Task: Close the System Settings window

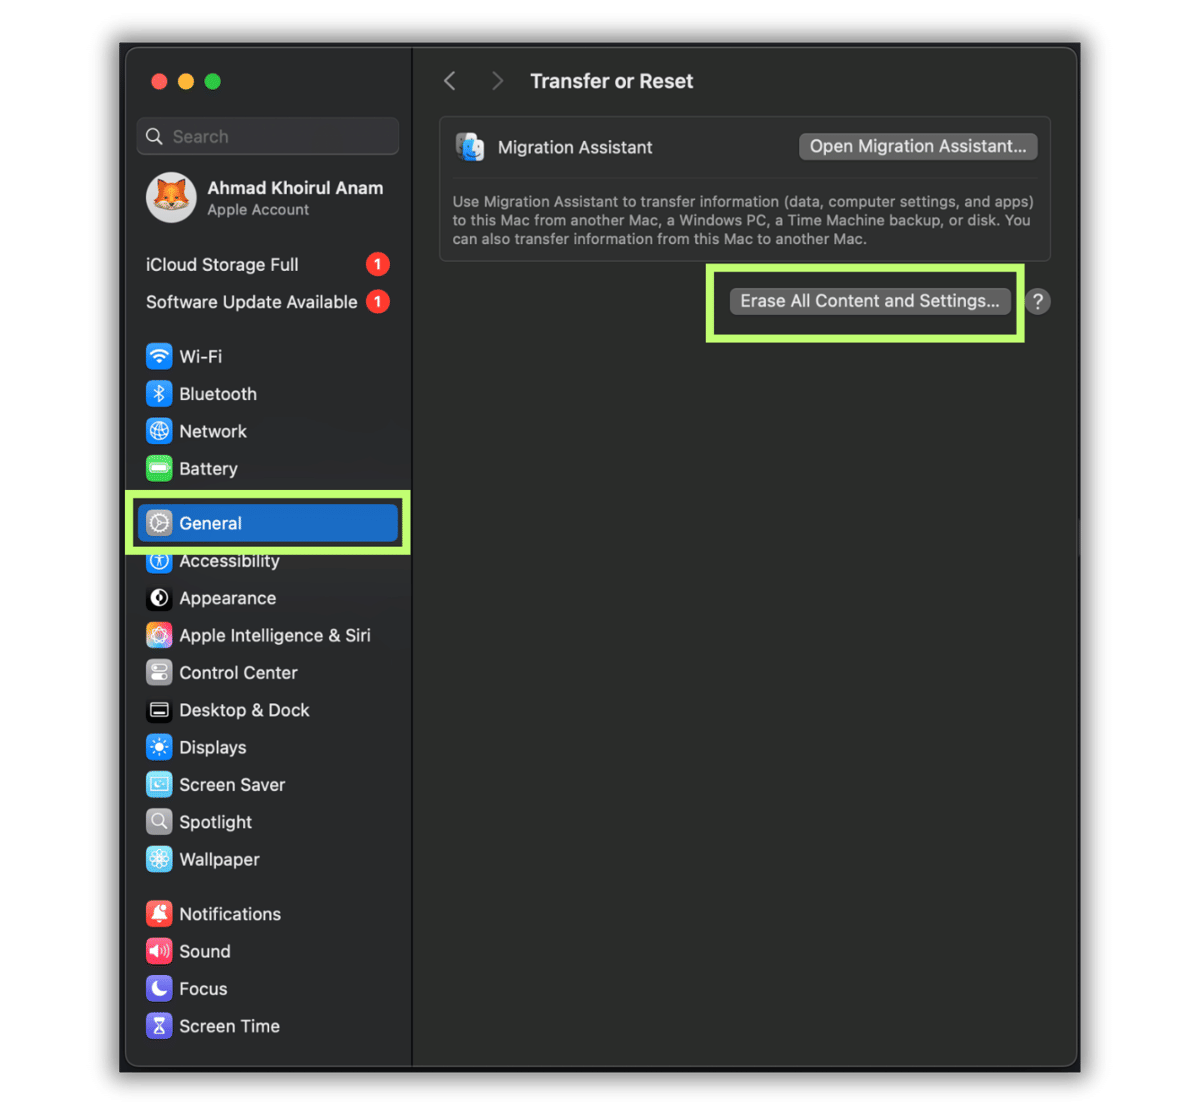Action: pos(159,81)
